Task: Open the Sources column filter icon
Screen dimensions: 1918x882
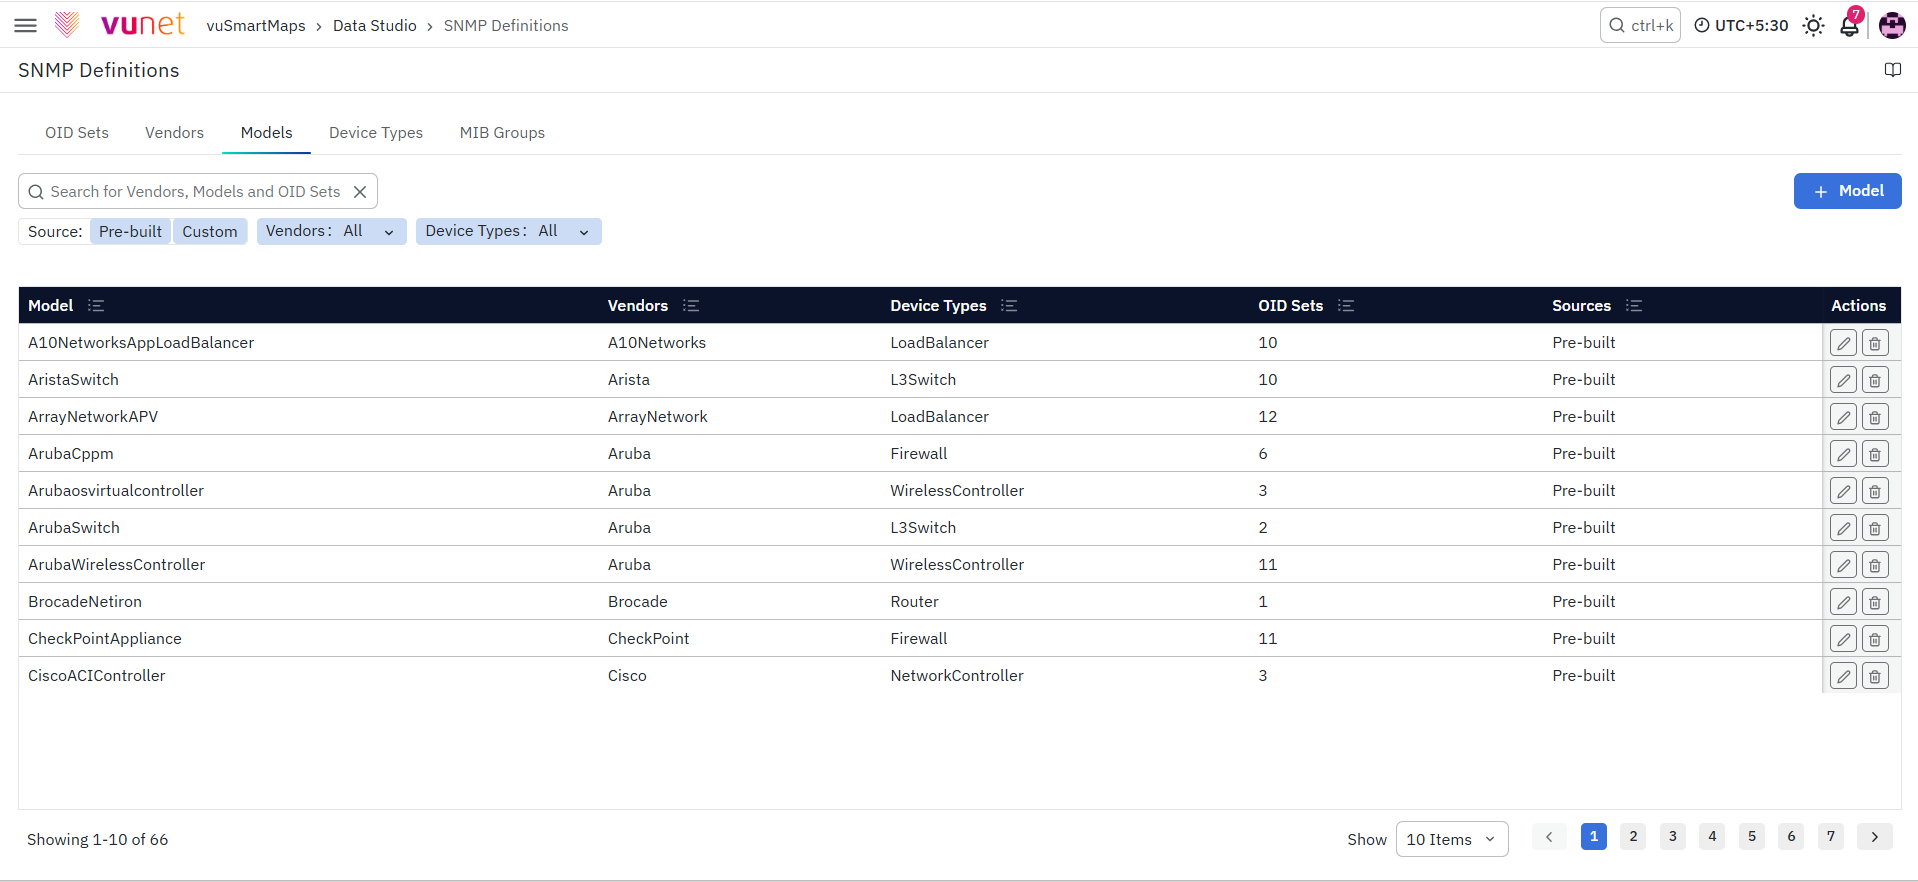Action: tap(1634, 306)
